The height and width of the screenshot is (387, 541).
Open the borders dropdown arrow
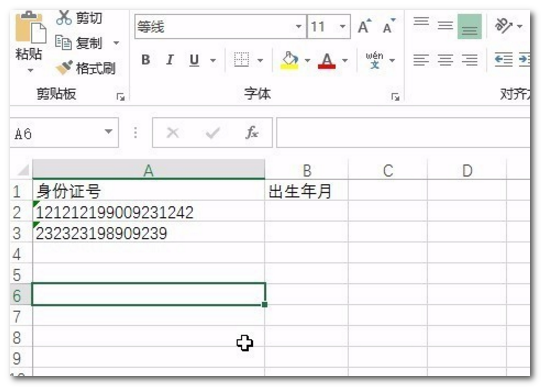click(x=260, y=60)
